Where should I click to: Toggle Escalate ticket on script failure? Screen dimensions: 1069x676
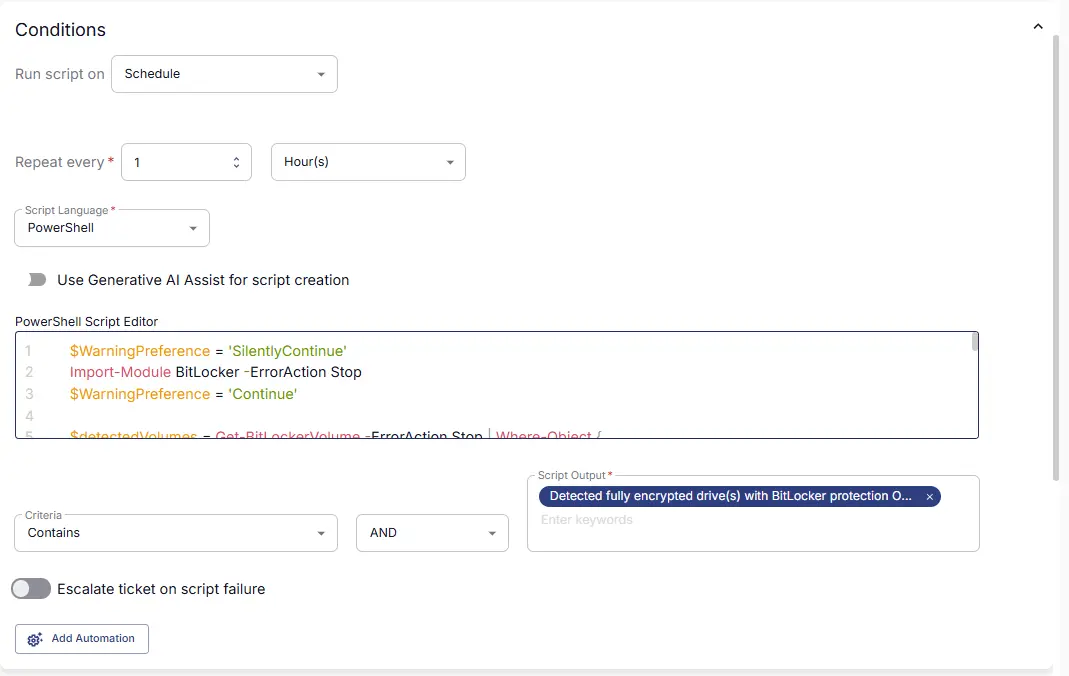pyautogui.click(x=31, y=589)
